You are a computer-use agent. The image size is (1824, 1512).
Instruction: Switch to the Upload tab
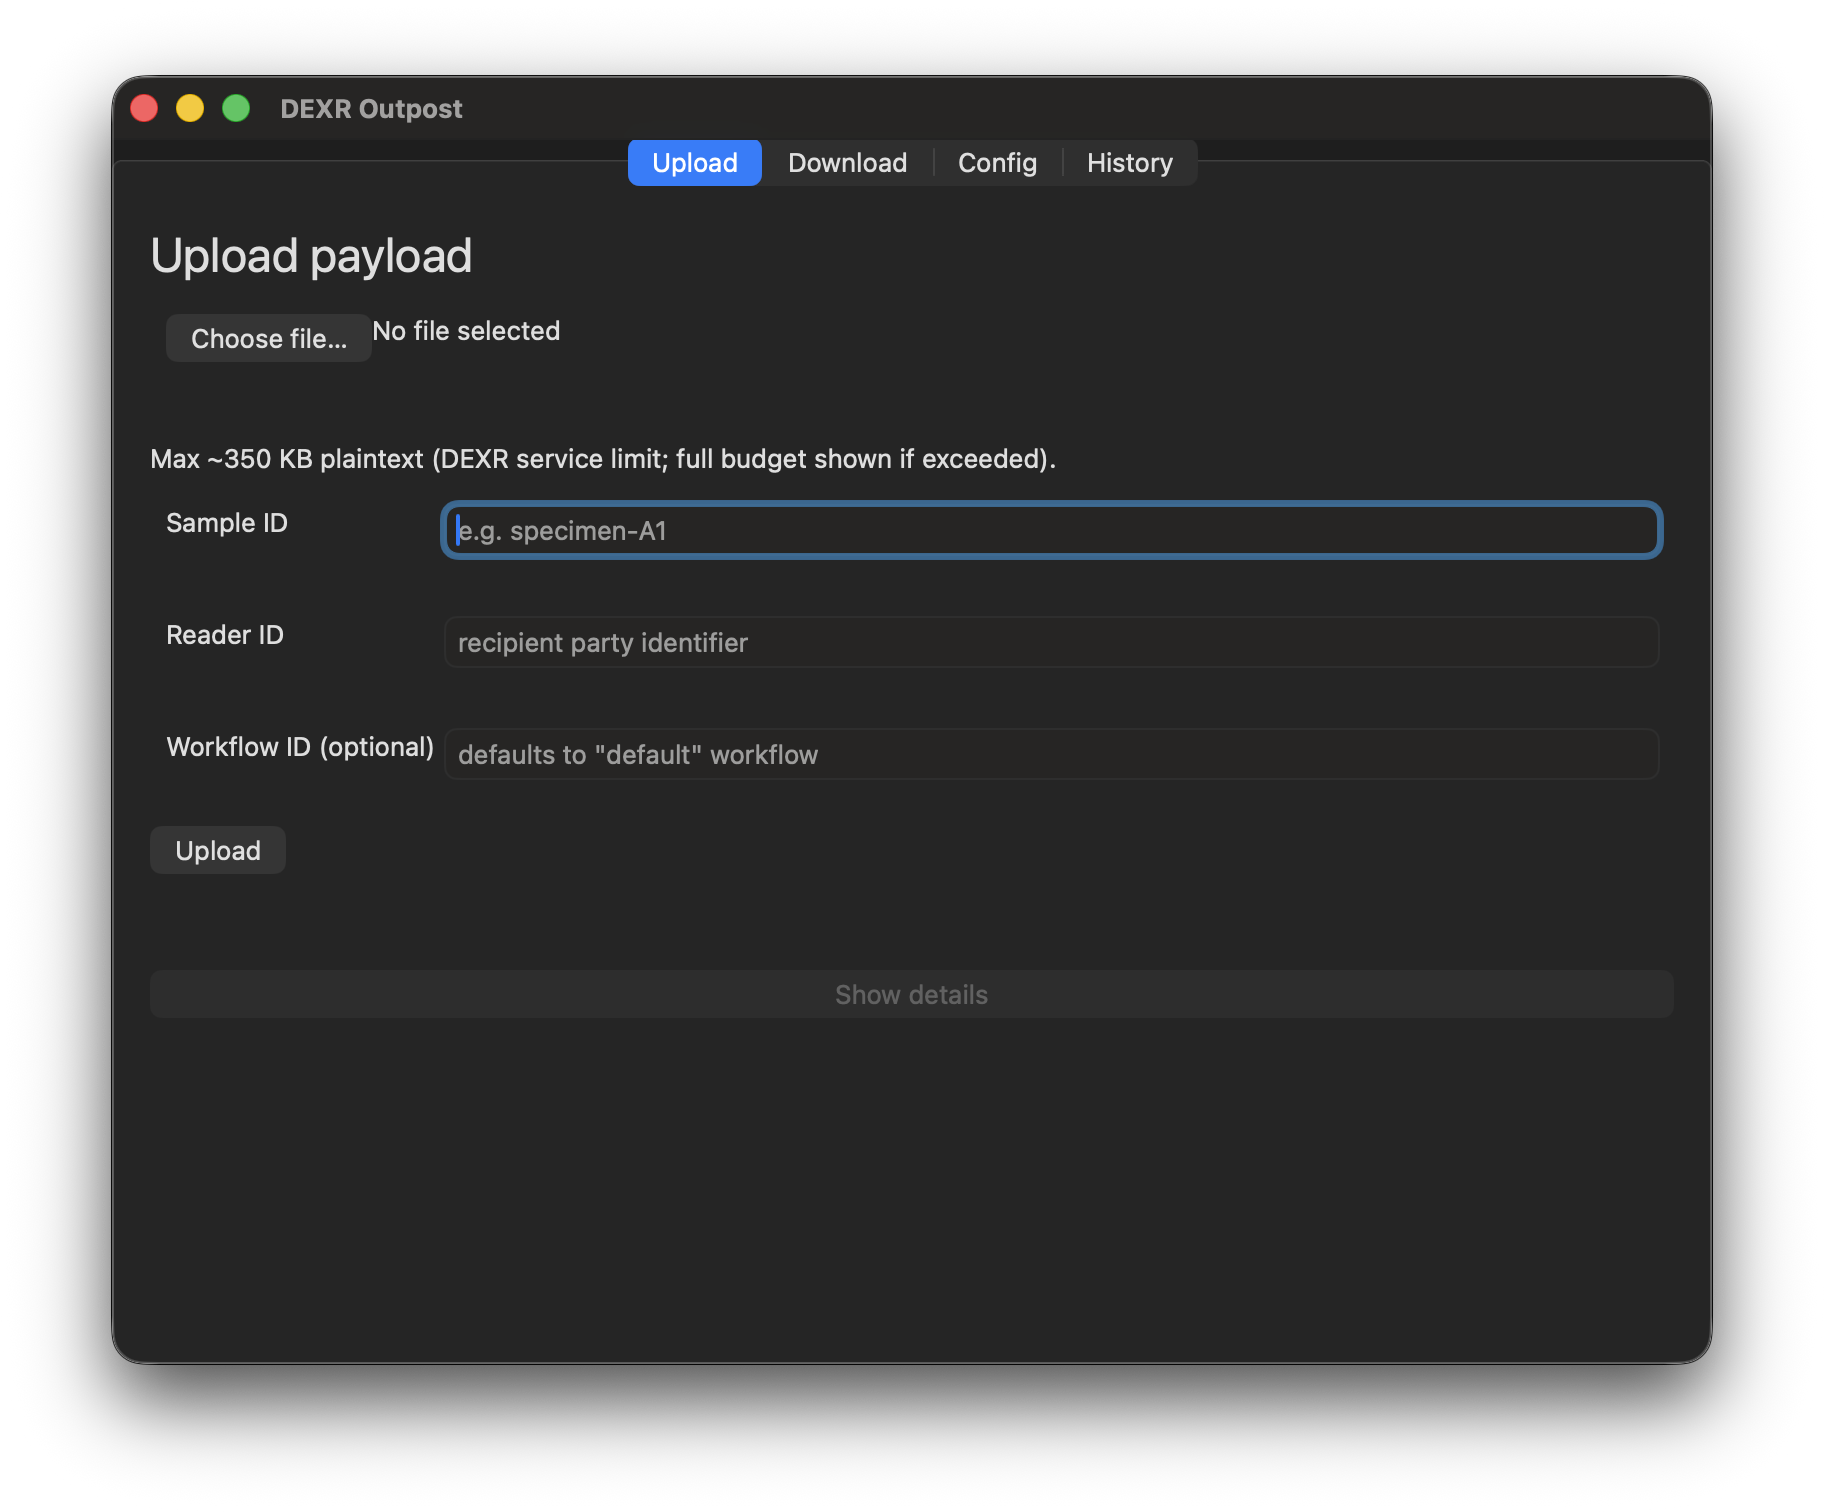pos(695,163)
